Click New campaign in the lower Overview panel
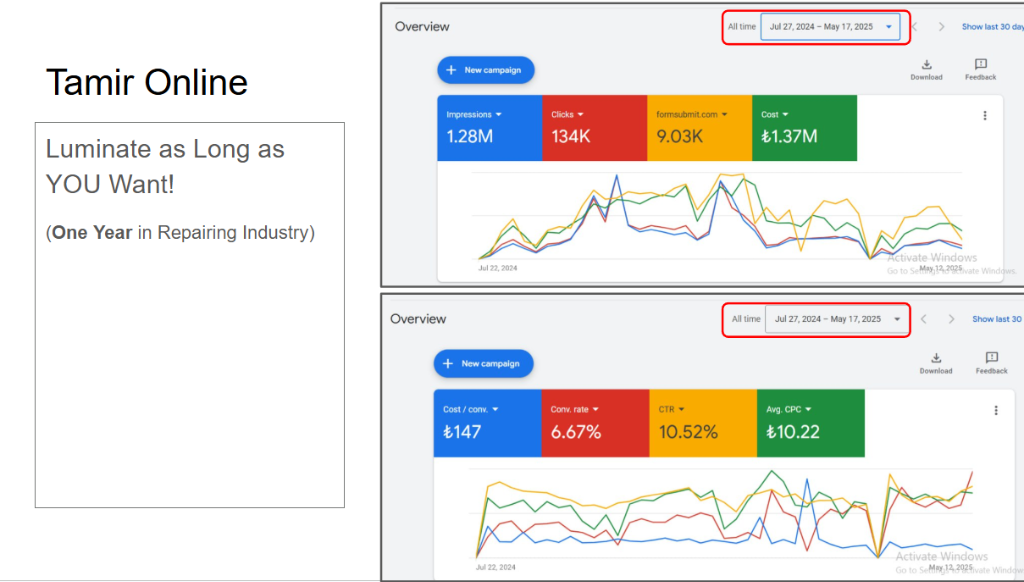Image resolution: width=1024 pixels, height=582 pixels. click(x=483, y=364)
